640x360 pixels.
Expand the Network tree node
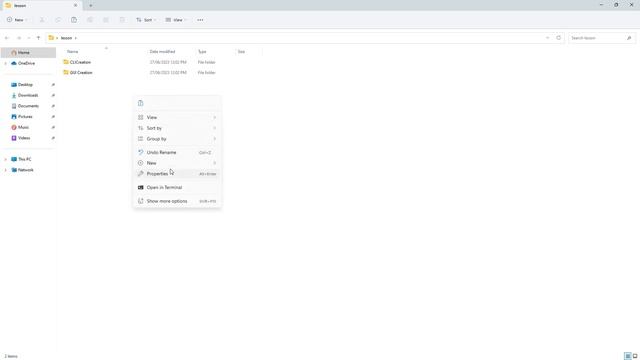5,170
